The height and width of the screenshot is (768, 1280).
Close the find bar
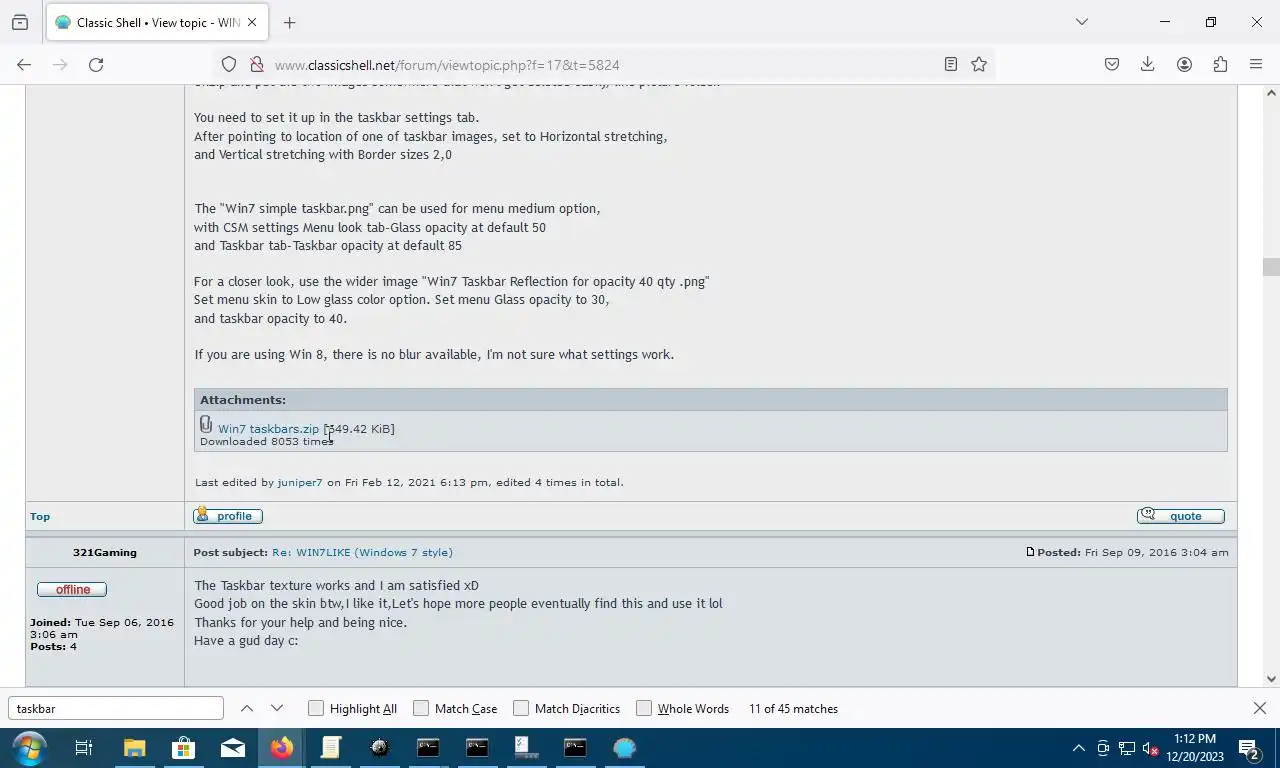1259,708
